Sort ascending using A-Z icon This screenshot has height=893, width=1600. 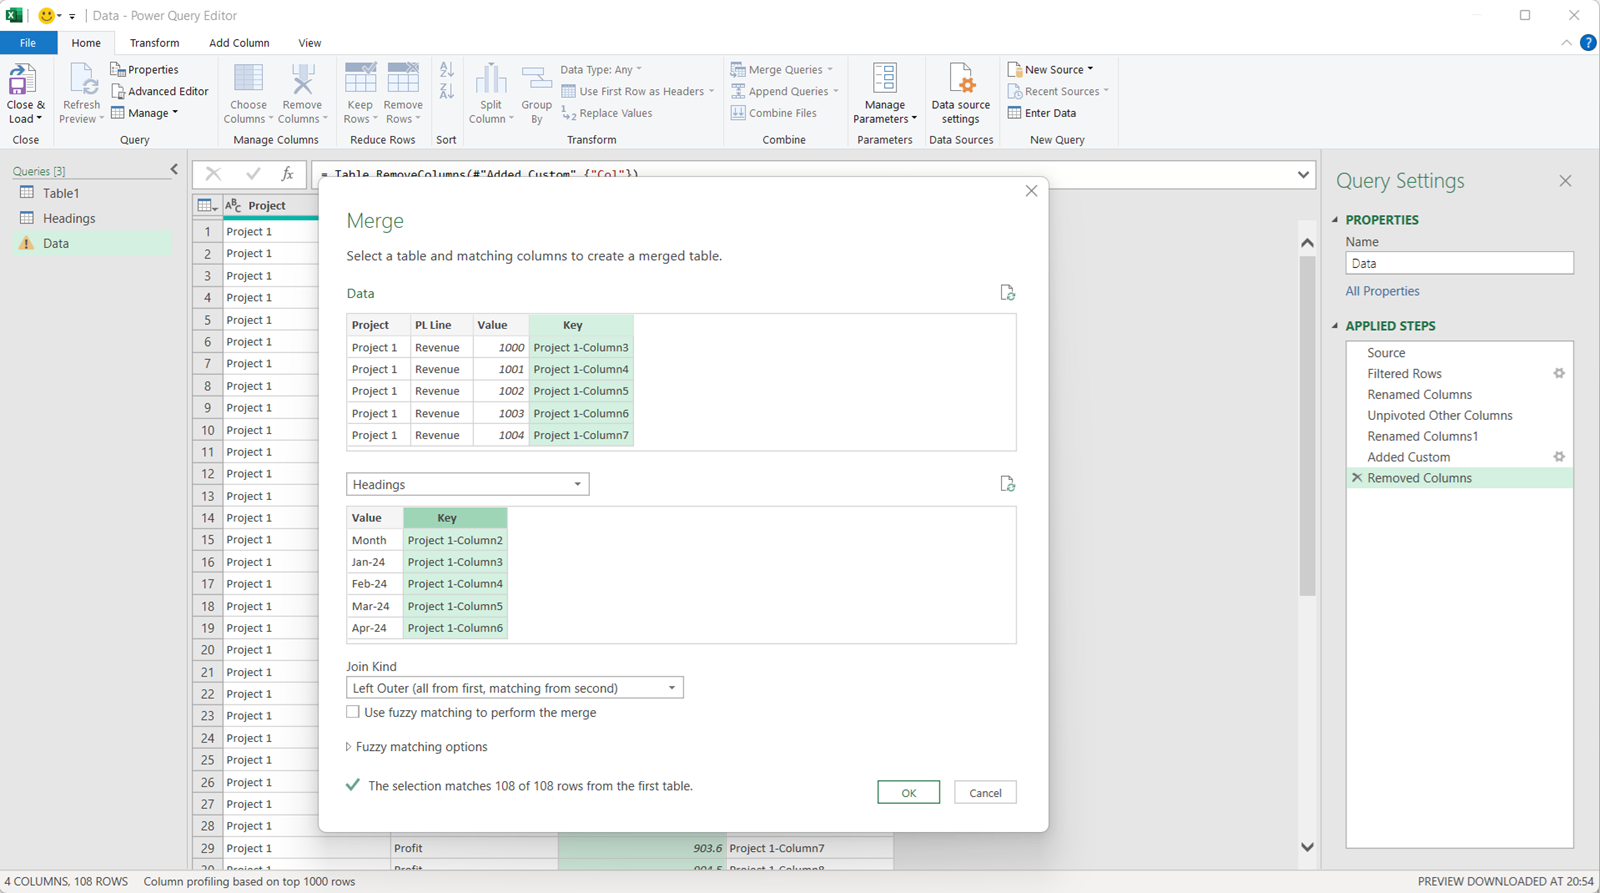point(447,69)
